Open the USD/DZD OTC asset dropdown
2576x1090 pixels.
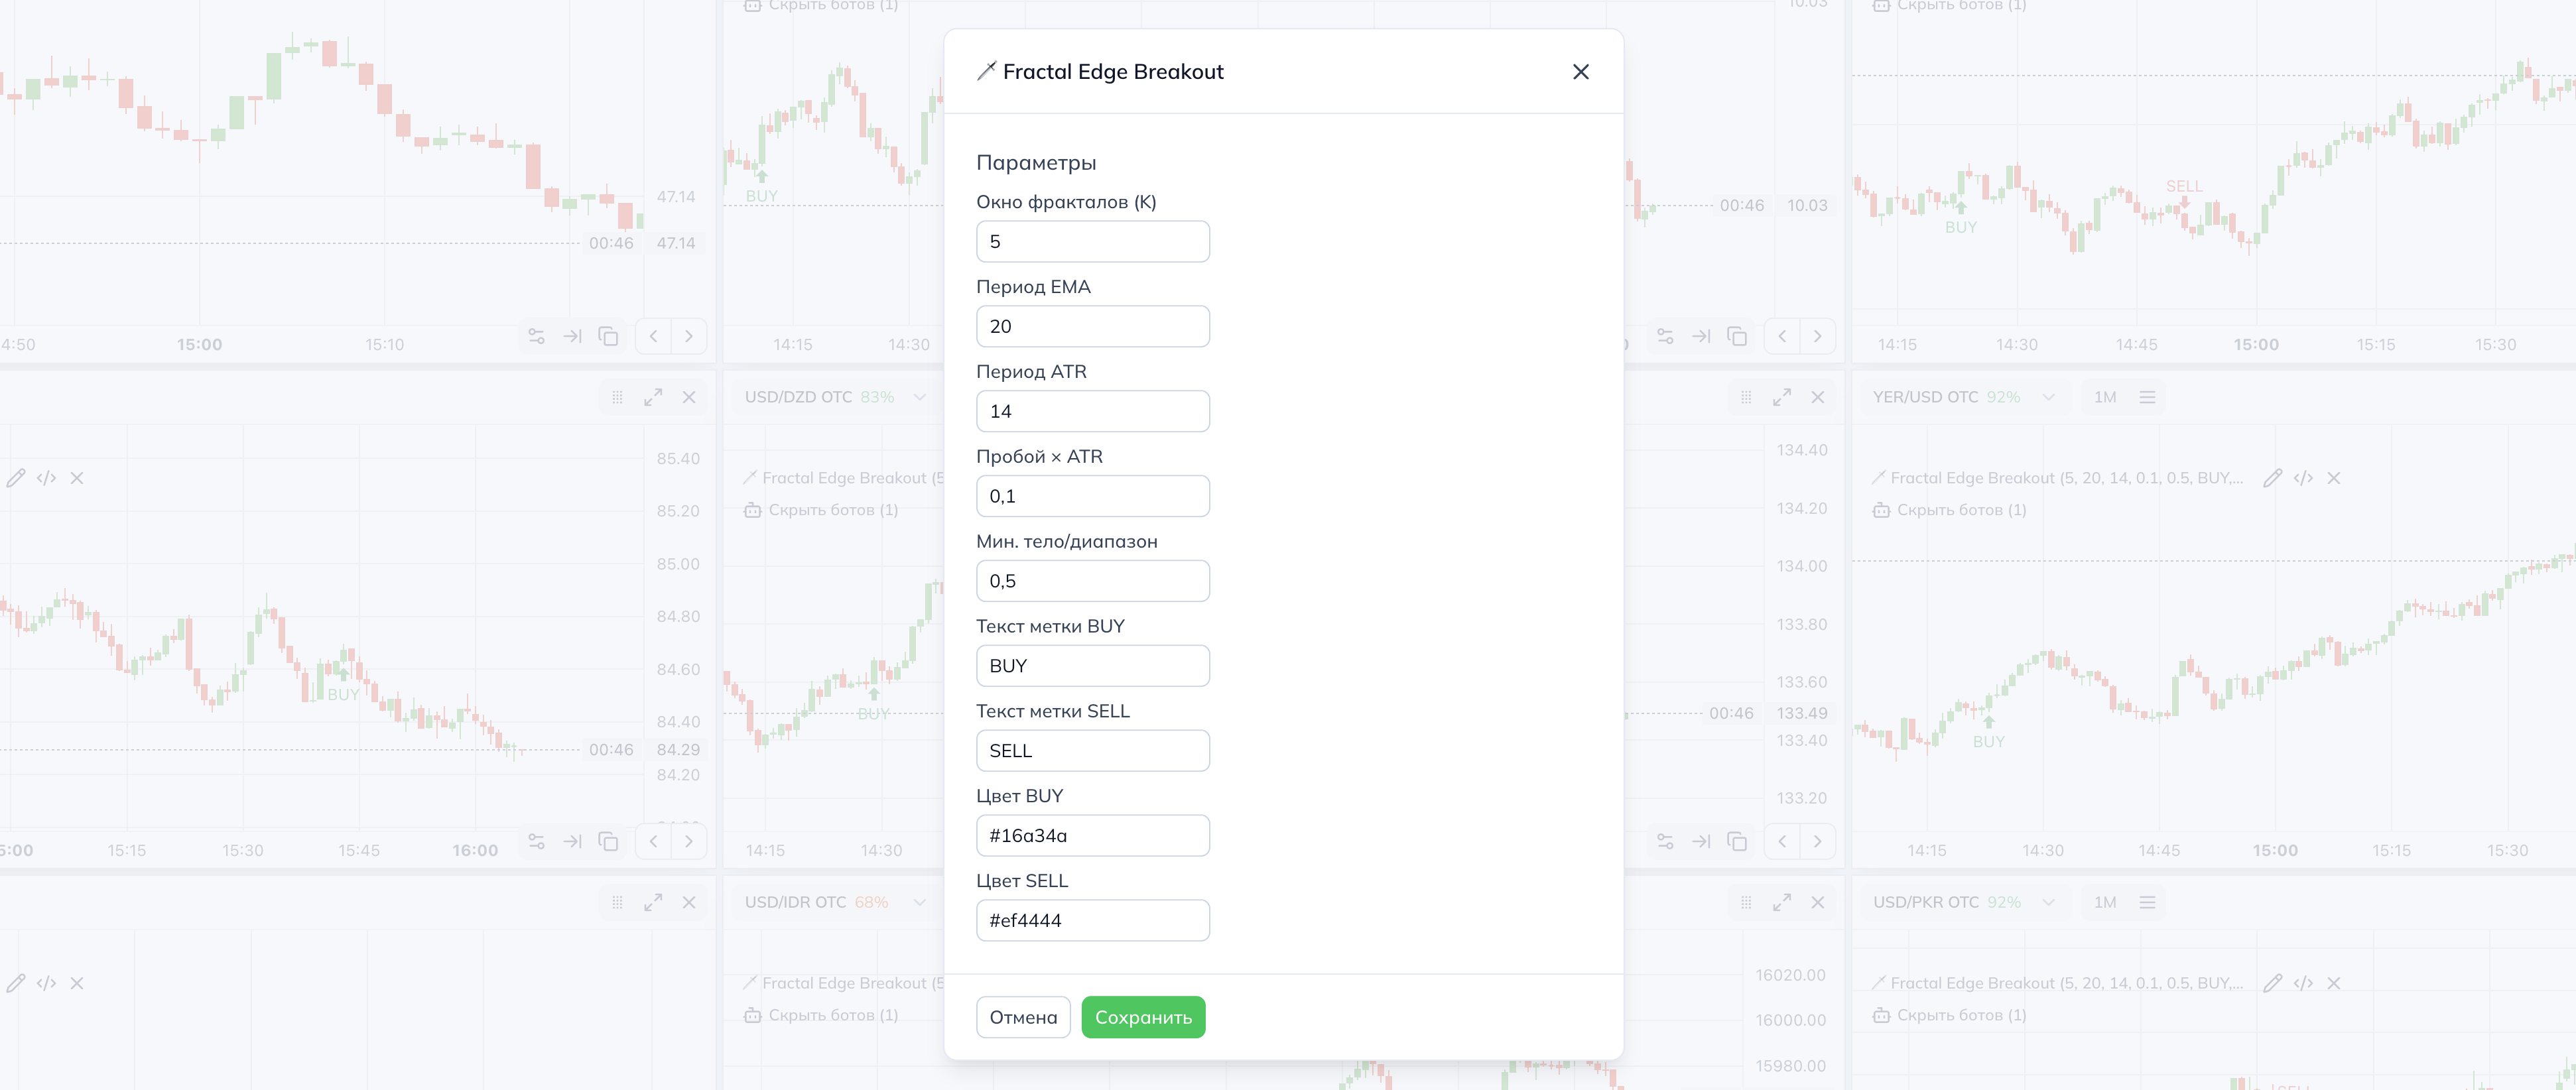click(920, 397)
